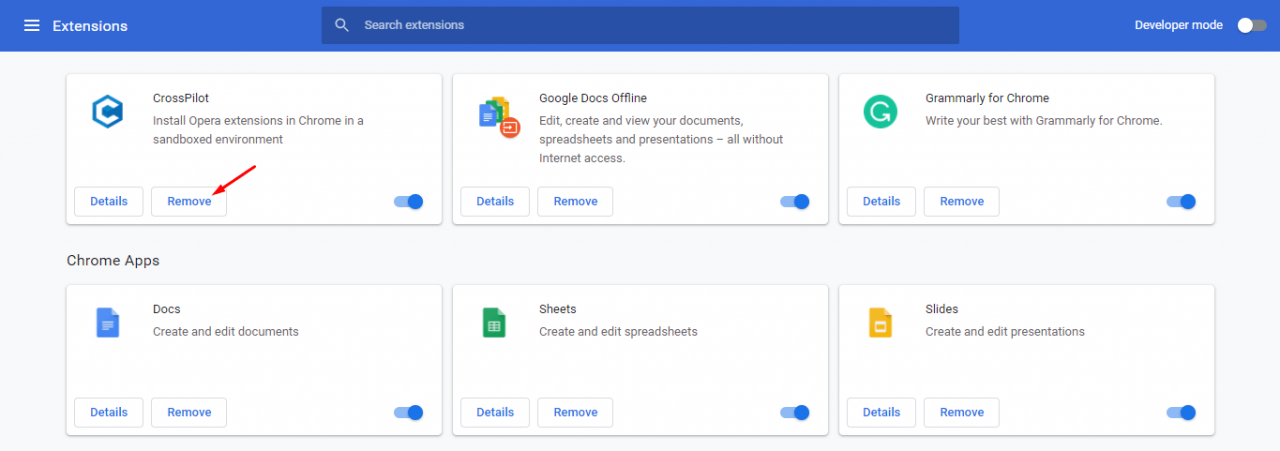Click the search magnifier icon
The width and height of the screenshot is (1280, 451).
[x=342, y=25]
